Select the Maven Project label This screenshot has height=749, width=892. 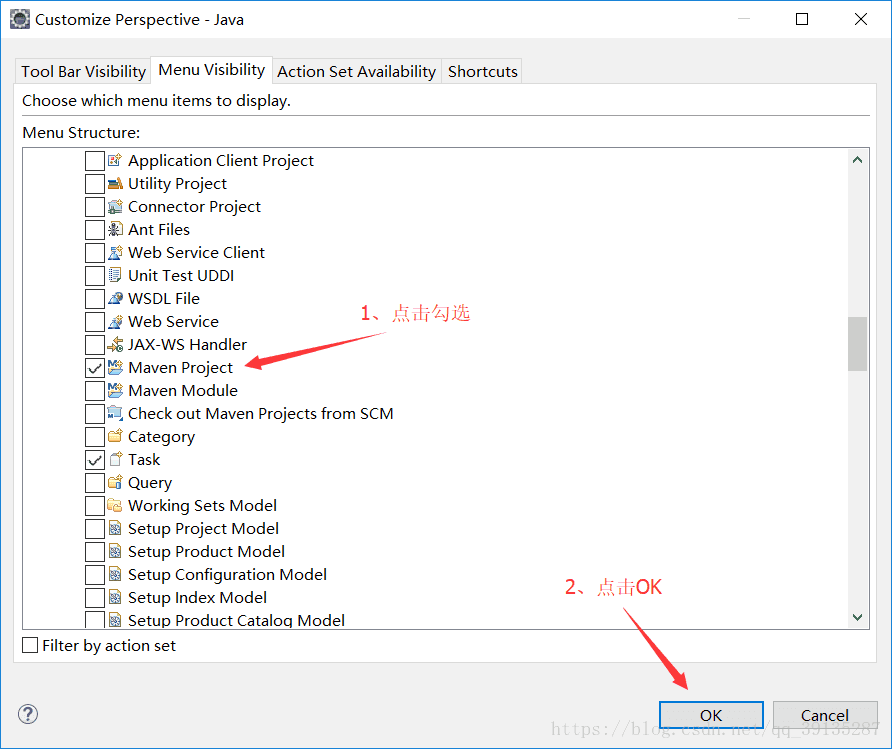180,368
